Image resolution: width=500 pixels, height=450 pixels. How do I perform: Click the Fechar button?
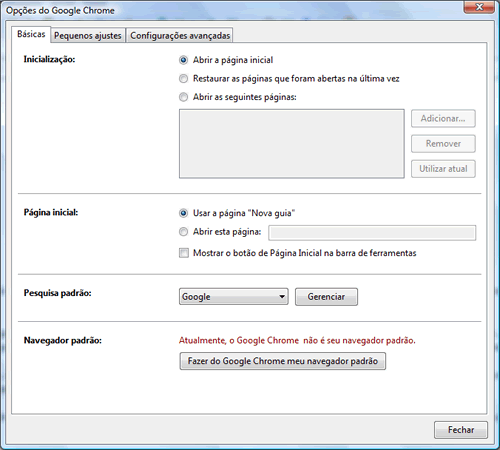pos(461,430)
